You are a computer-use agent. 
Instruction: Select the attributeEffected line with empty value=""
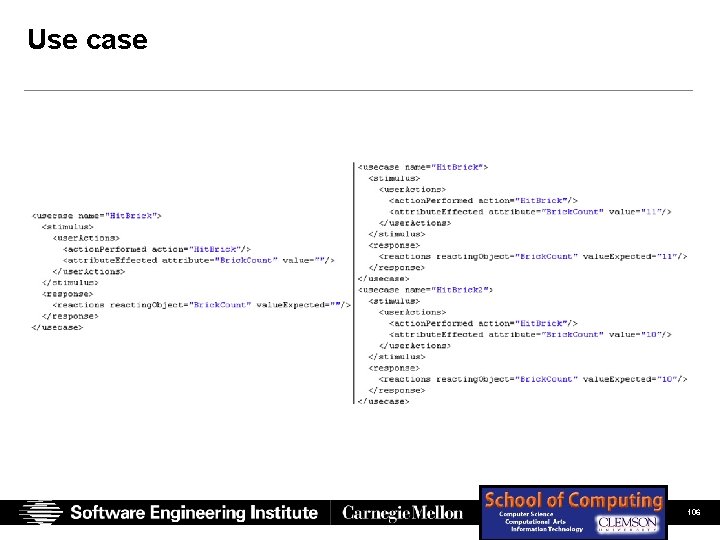pos(198,260)
